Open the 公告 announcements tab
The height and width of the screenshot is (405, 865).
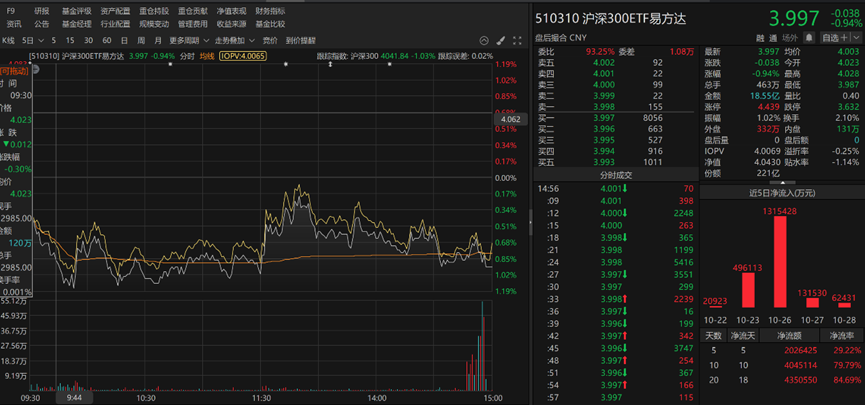click(x=41, y=24)
